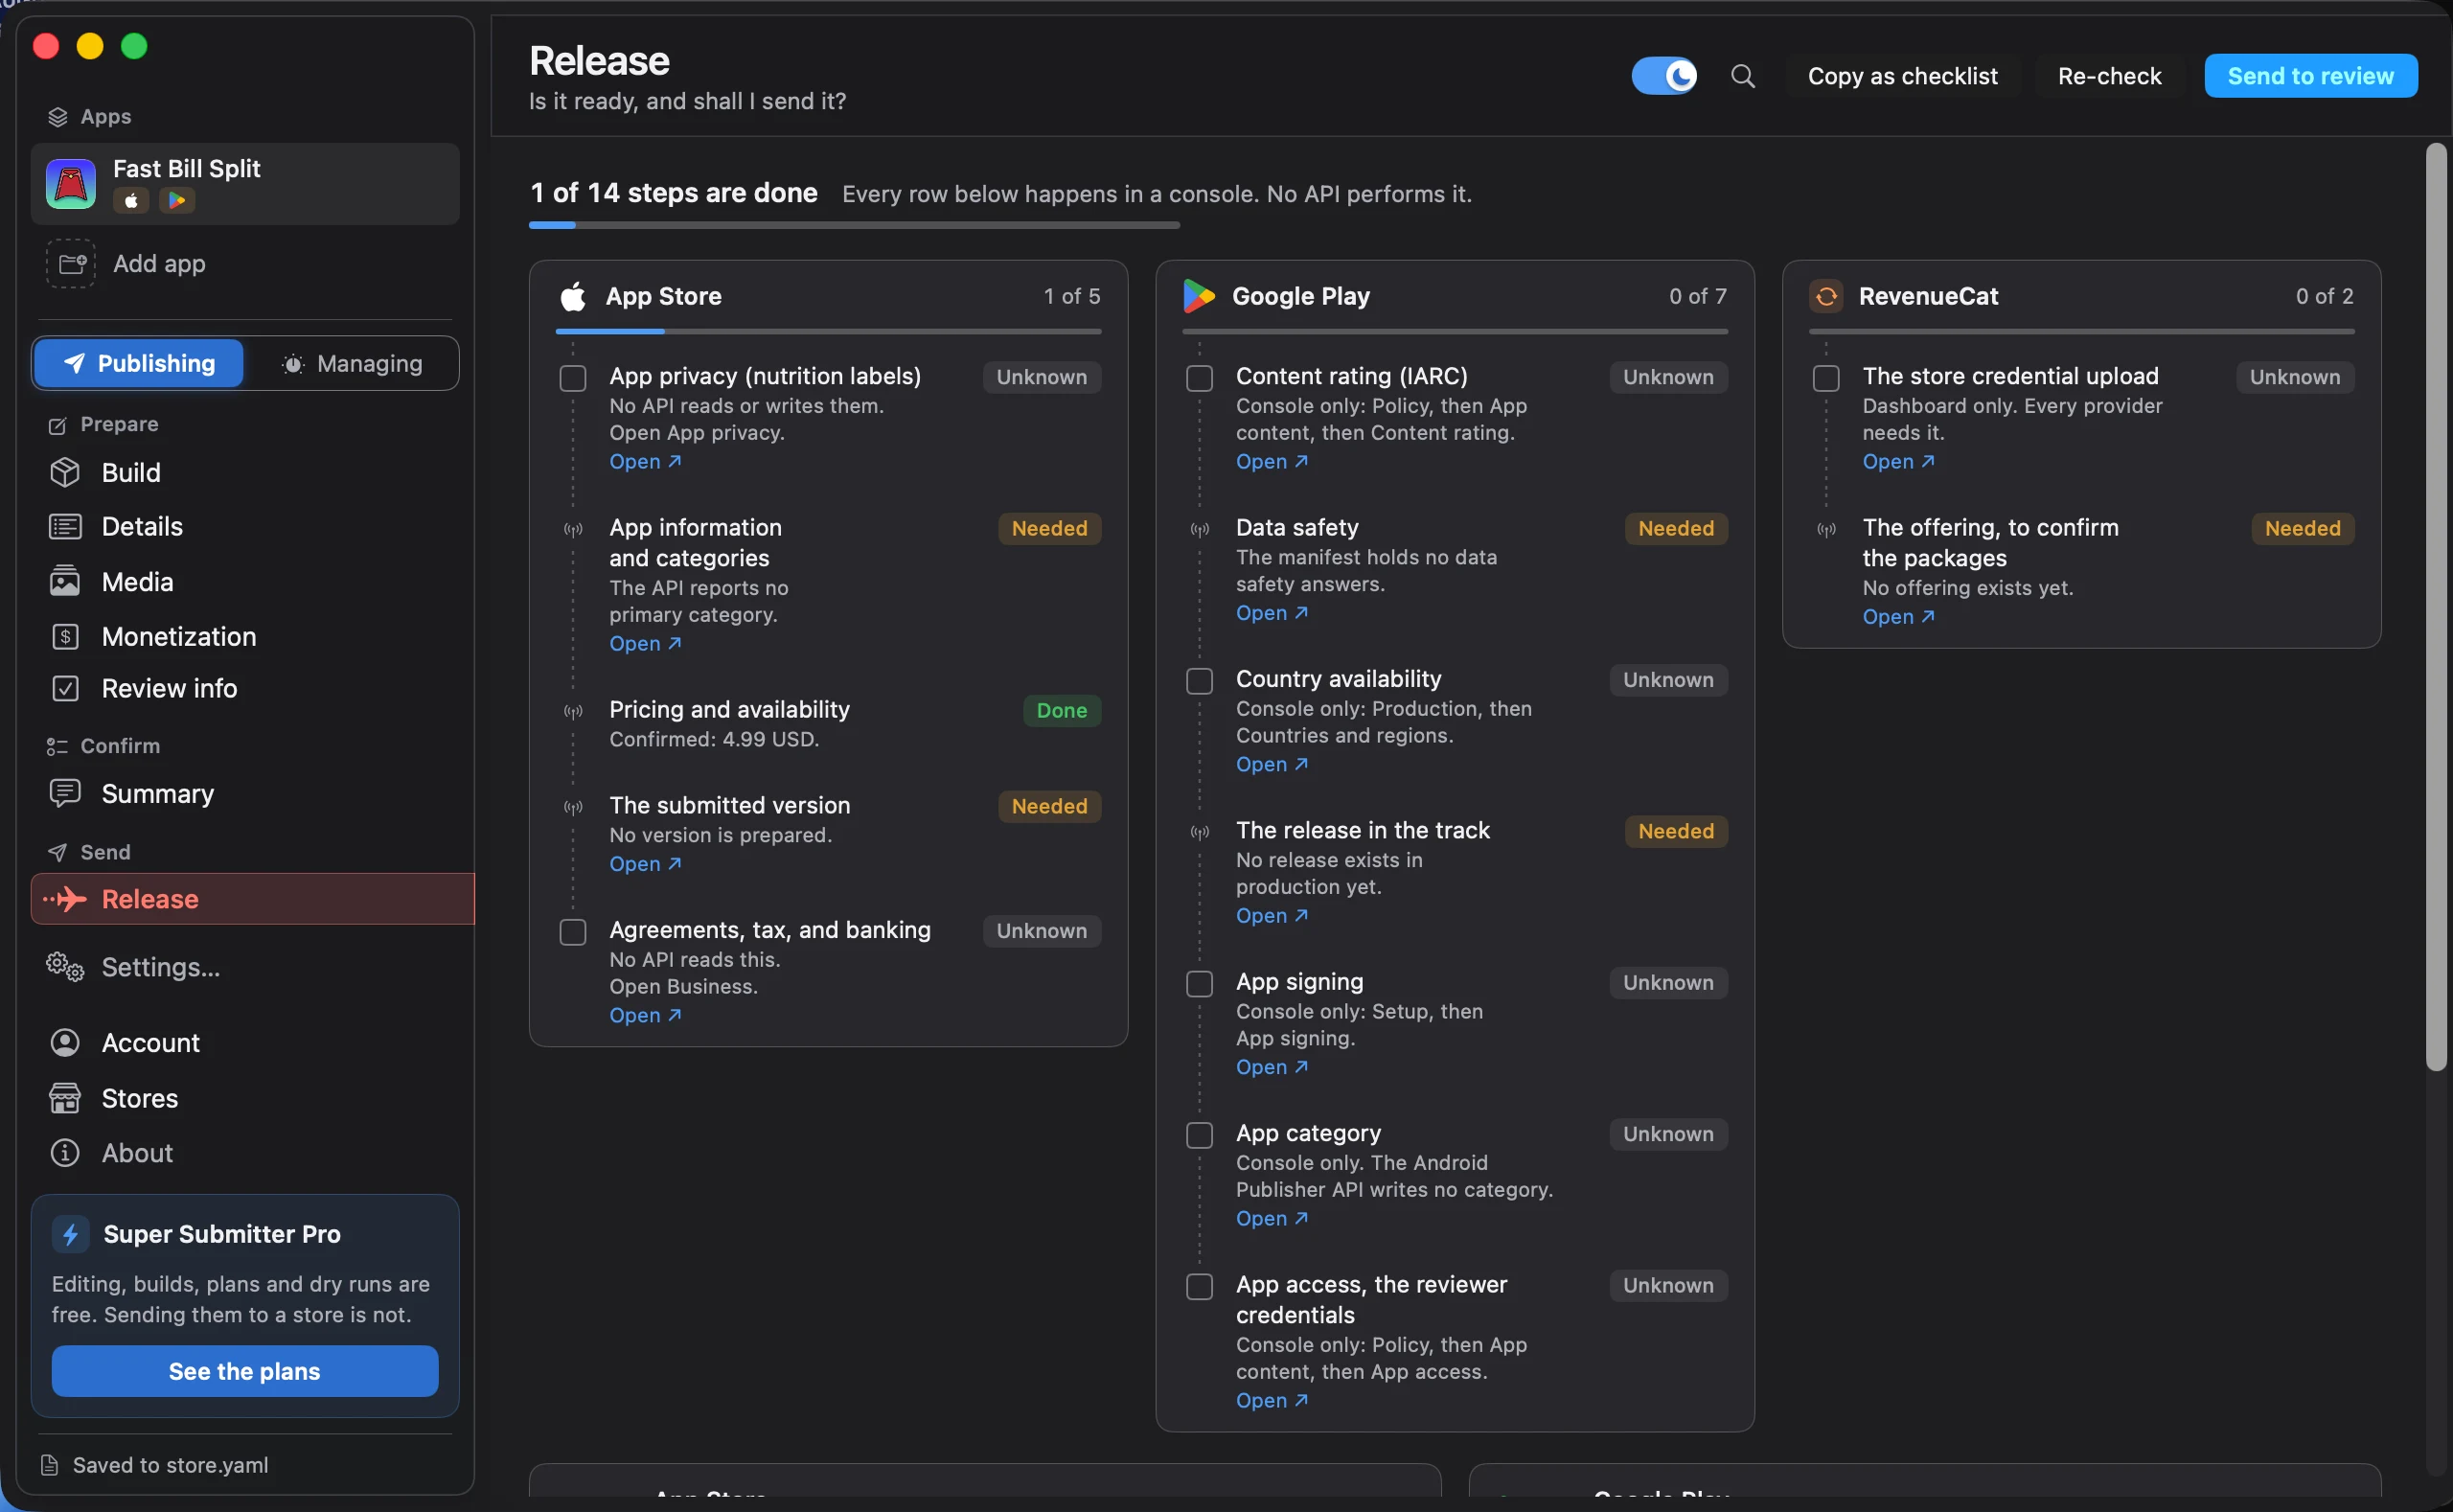2453x1512 pixels.
Task: Click the signal icon beside Pricing and availability
Action: click(573, 712)
